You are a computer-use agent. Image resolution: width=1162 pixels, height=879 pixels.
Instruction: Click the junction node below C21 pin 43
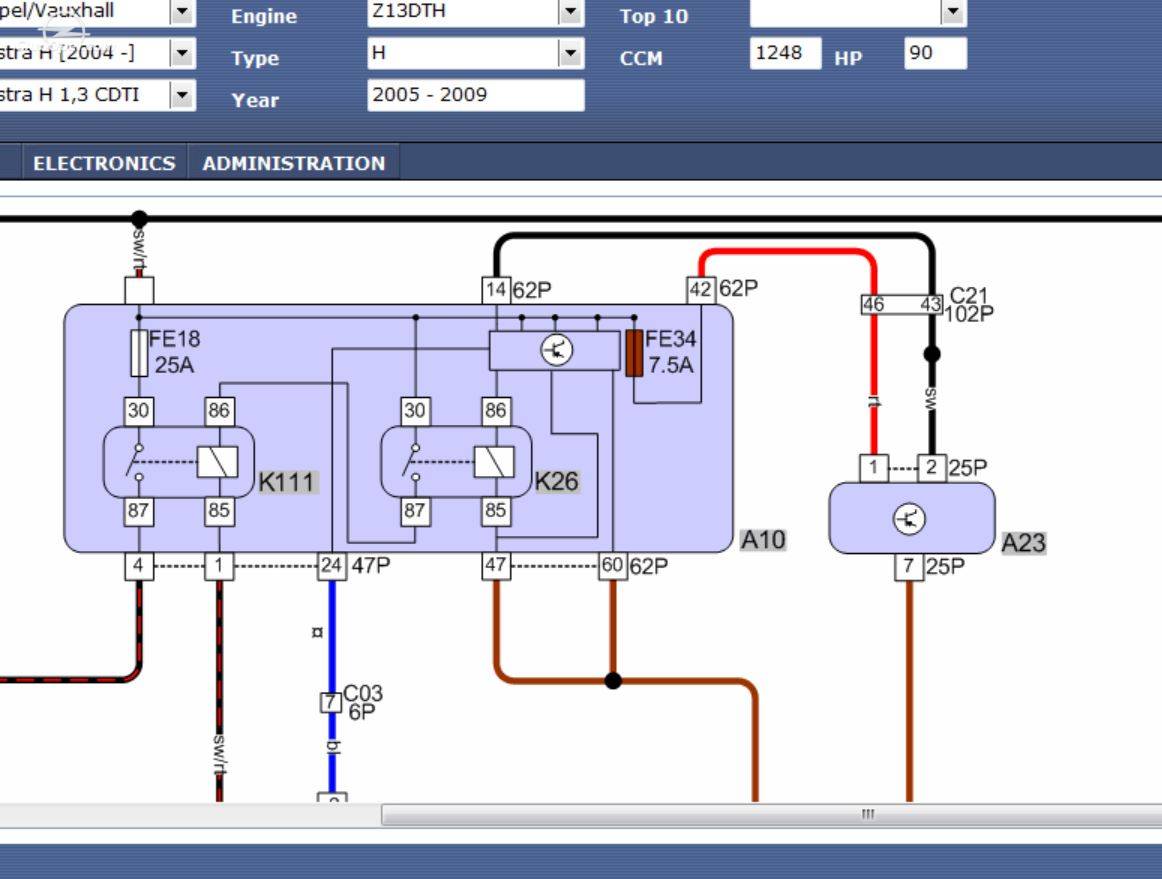tap(932, 354)
